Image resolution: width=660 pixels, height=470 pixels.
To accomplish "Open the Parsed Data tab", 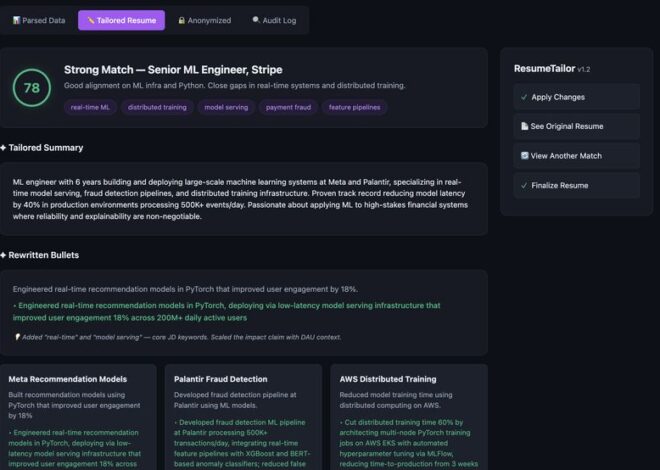I will [39, 20].
